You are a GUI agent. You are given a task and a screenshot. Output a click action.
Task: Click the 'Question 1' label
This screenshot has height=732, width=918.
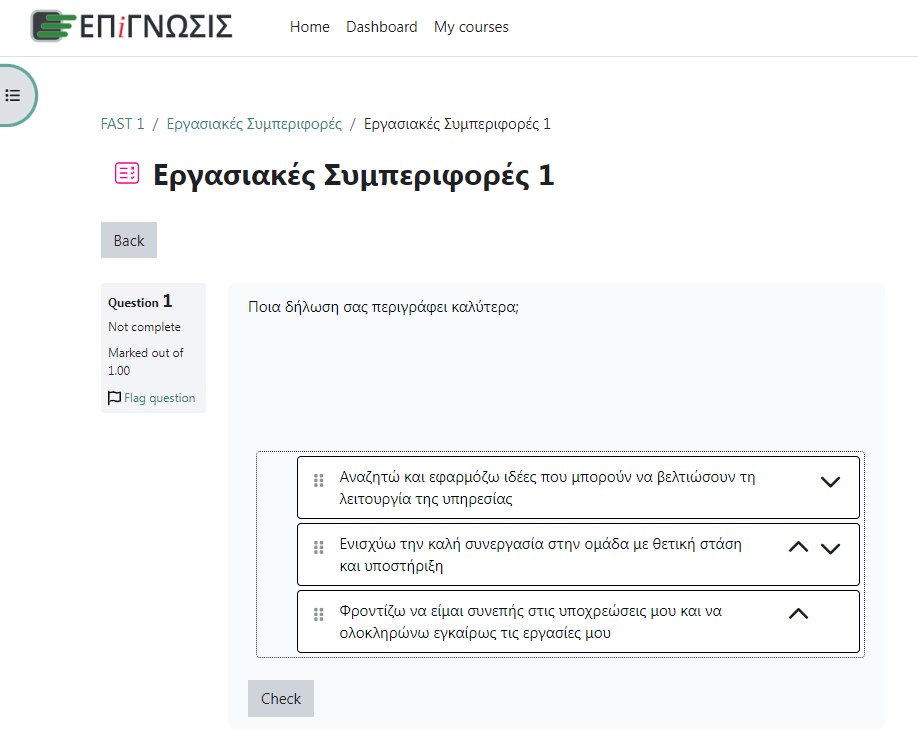[140, 302]
